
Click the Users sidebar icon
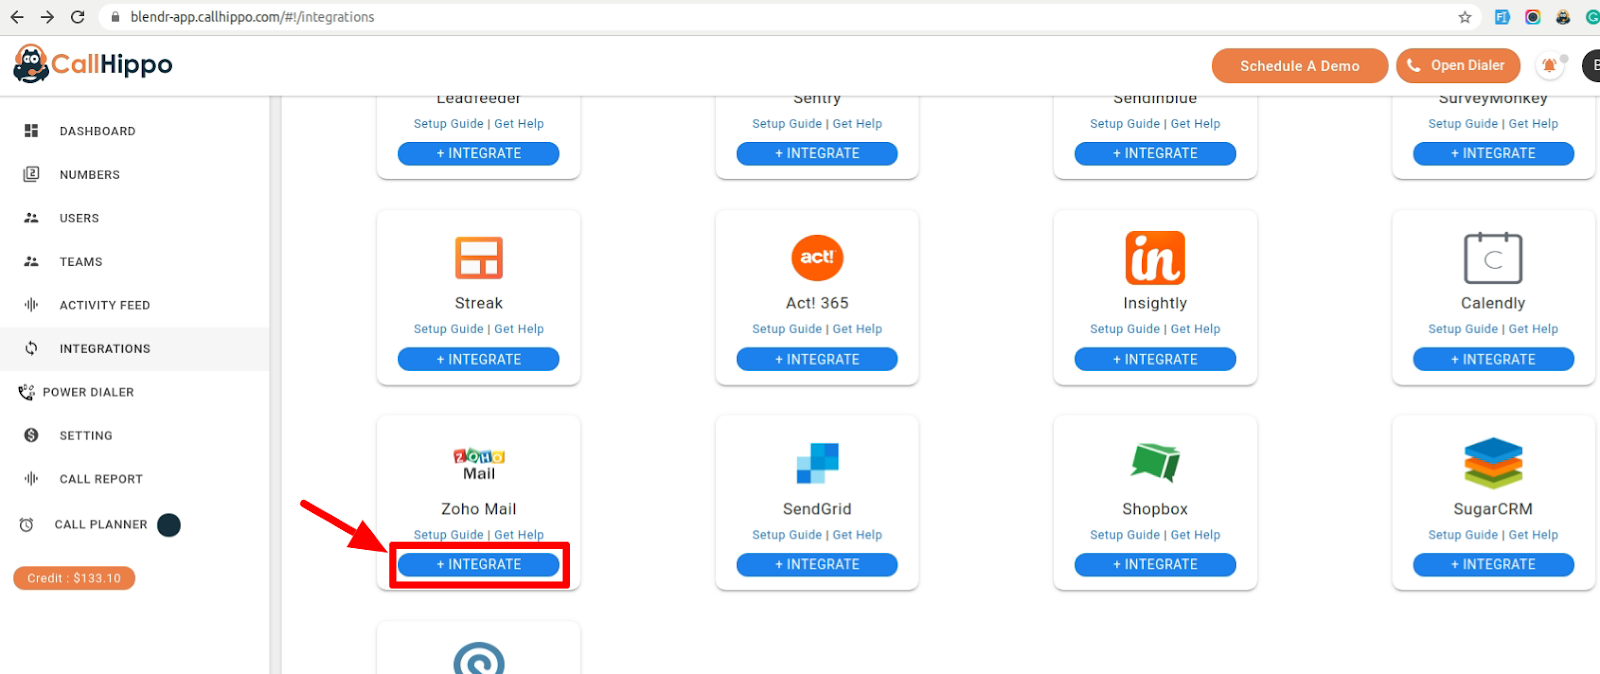pyautogui.click(x=31, y=218)
